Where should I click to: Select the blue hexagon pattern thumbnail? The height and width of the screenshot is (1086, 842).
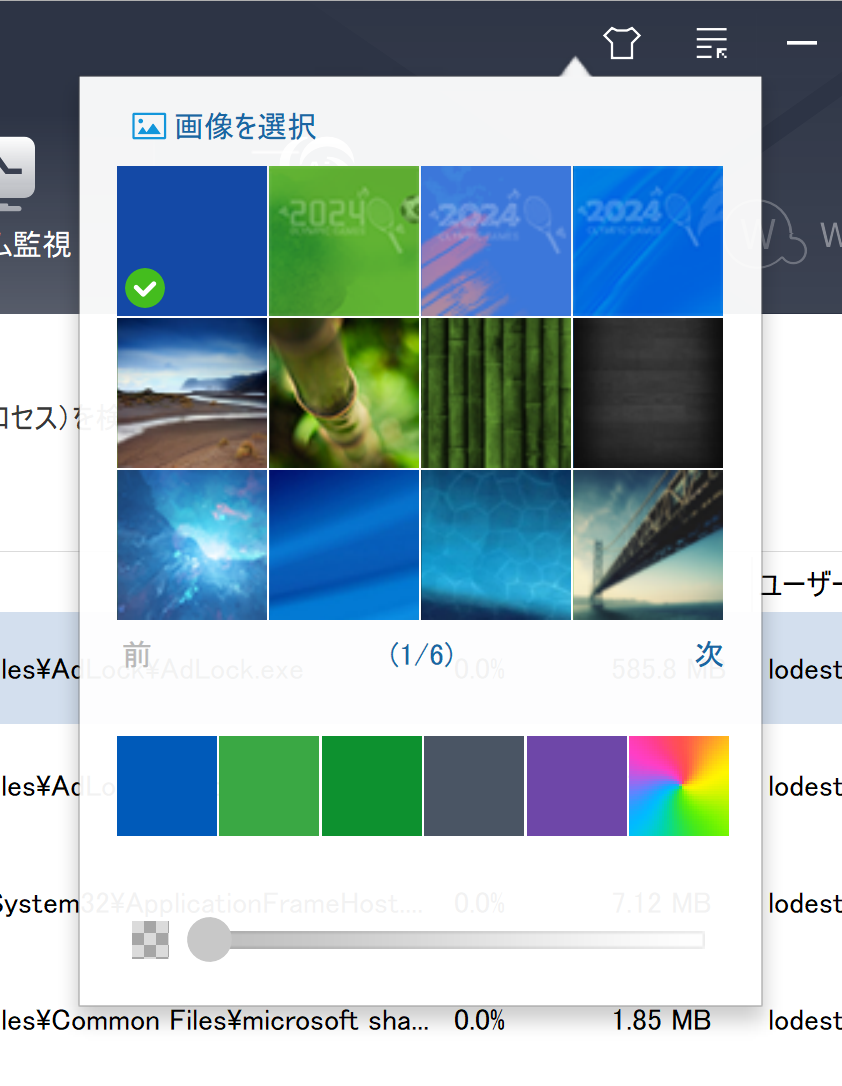496,545
